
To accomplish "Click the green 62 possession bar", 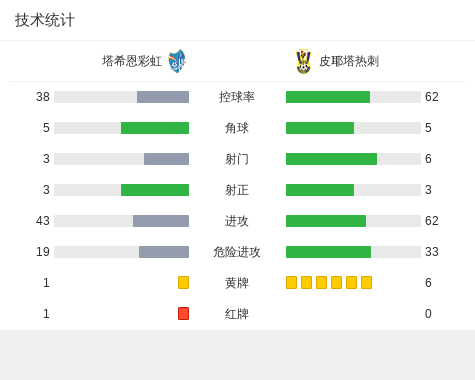I will pos(328,97).
